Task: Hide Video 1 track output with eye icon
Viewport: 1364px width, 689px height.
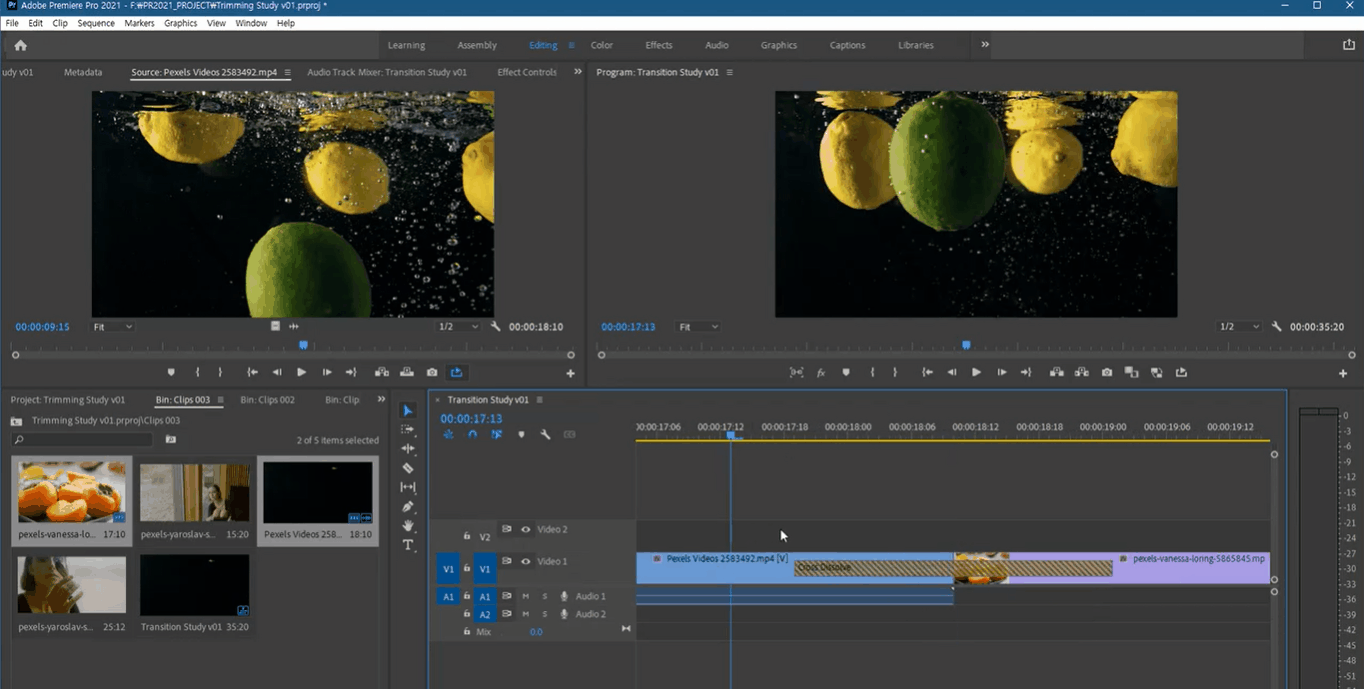Action: (525, 561)
